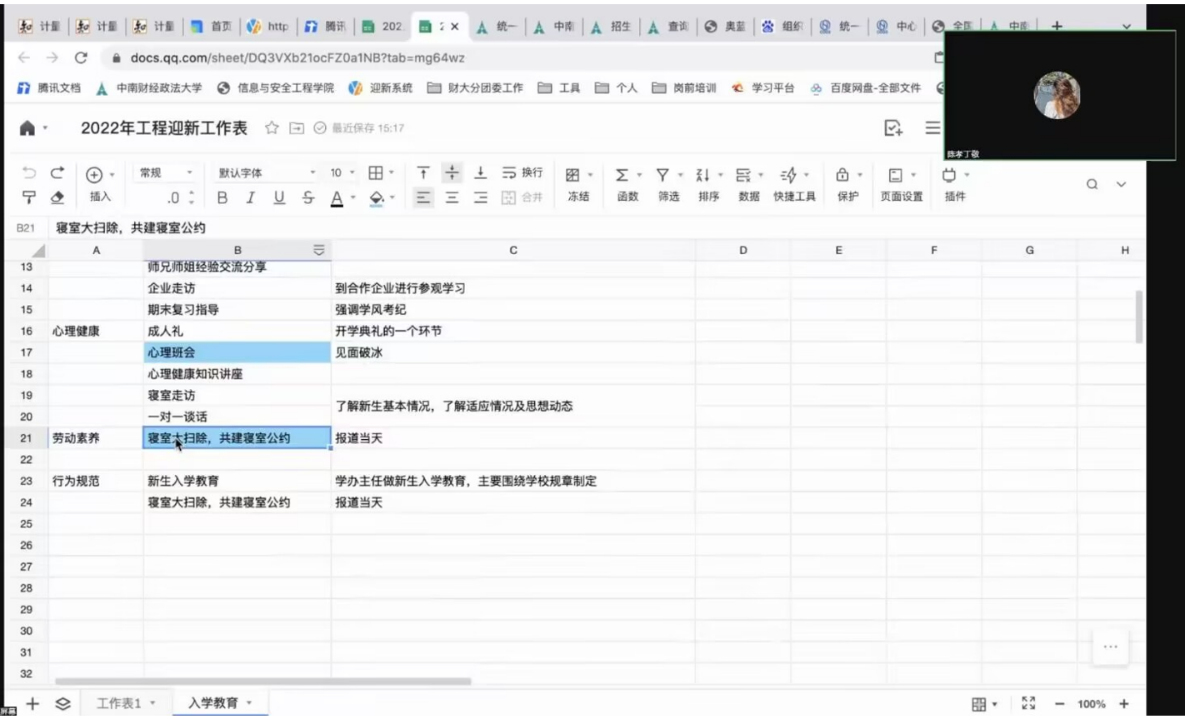Open the Protect (保护) lock tool
Image resolution: width=1185 pixels, height=724 pixels.
[x=847, y=184]
